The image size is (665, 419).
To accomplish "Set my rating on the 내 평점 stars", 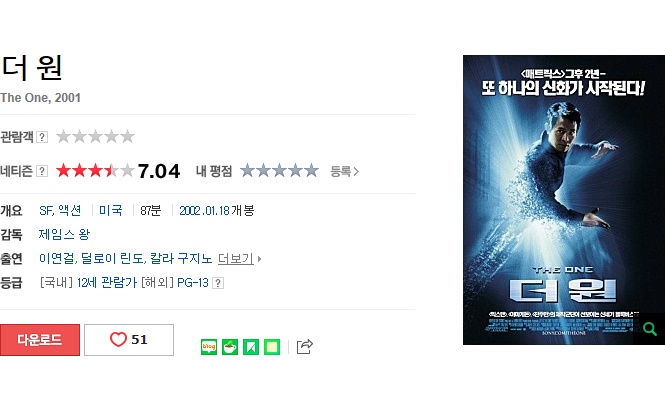I will (279, 170).
